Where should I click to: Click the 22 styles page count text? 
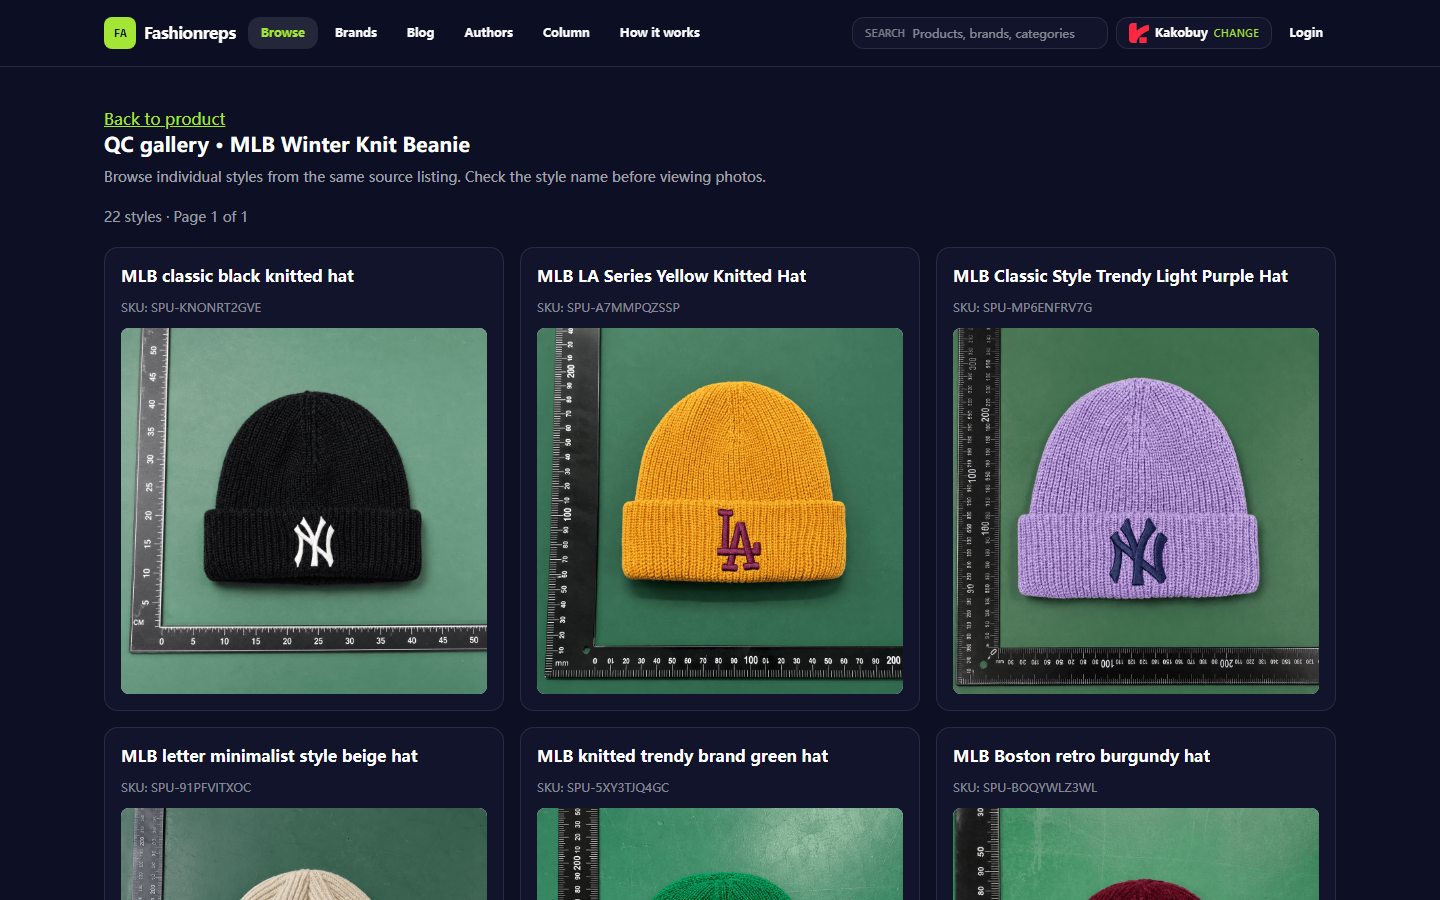click(176, 217)
